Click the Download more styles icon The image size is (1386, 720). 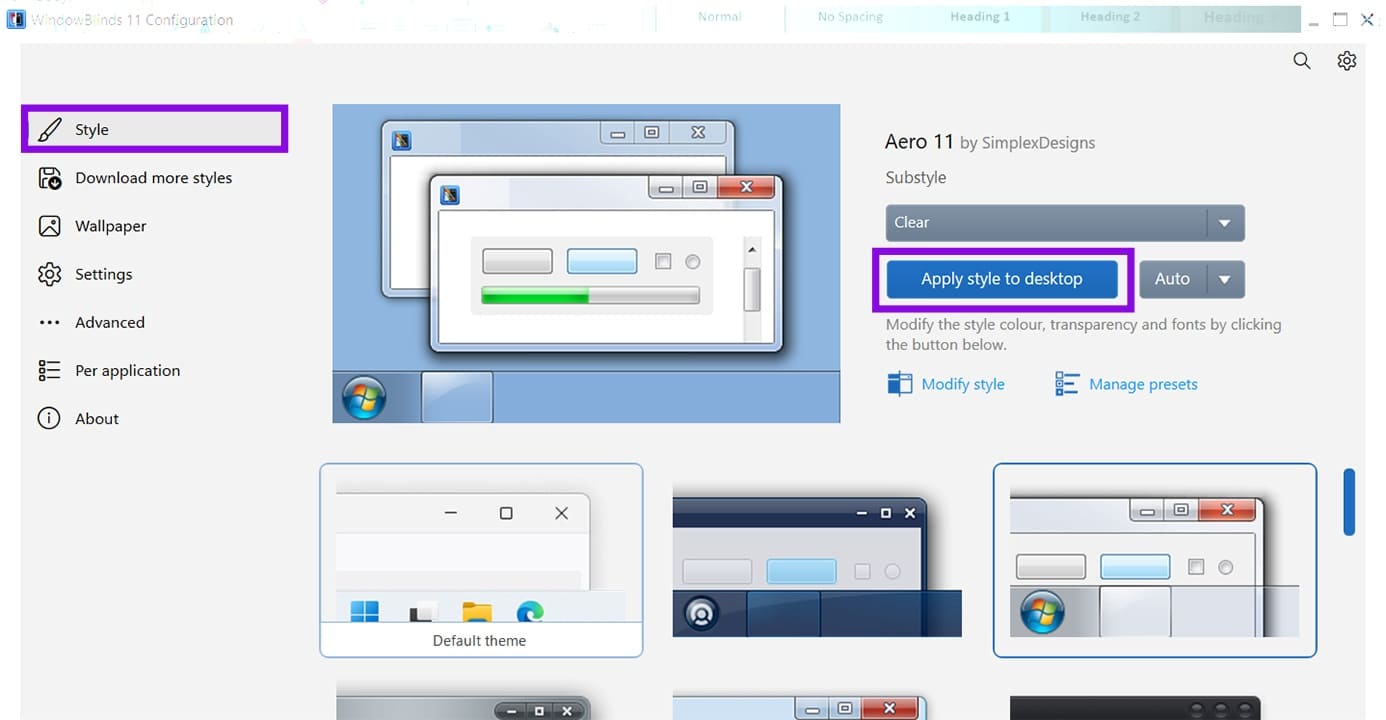point(49,178)
